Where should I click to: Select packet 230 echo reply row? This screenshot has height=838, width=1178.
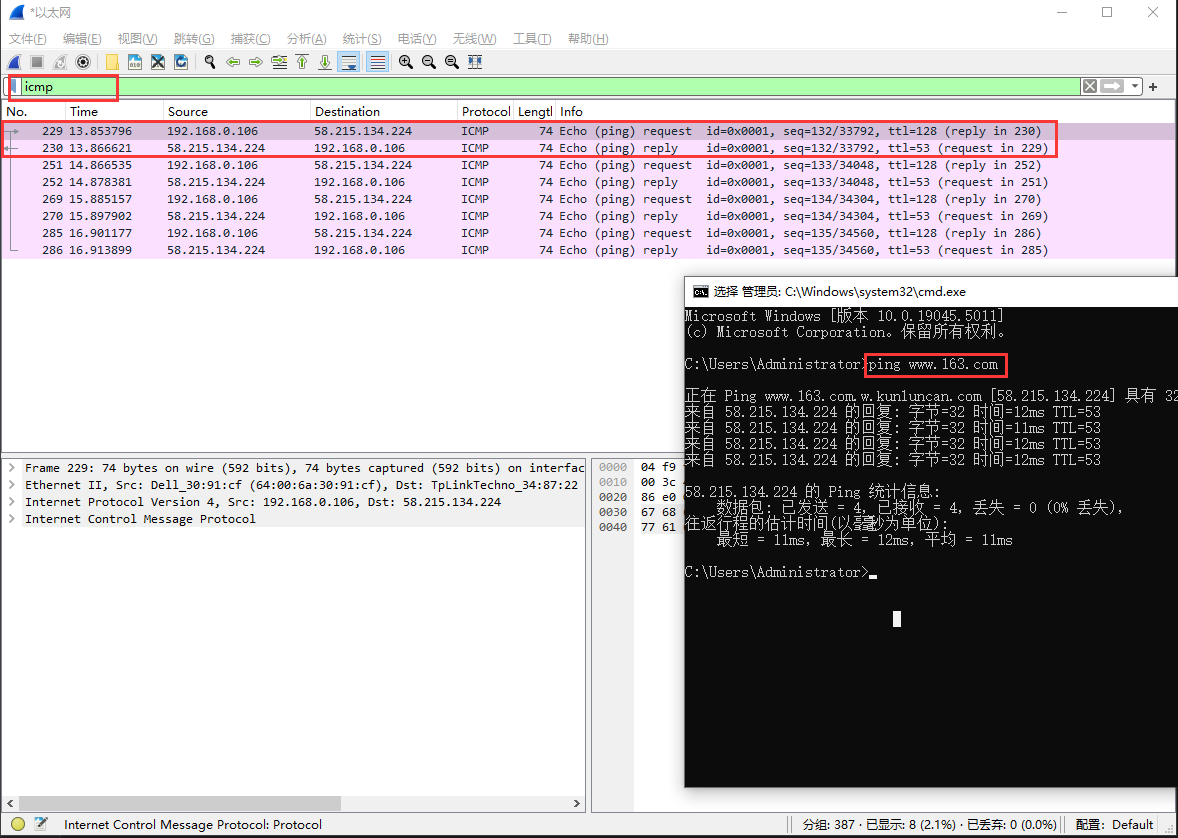[588, 148]
